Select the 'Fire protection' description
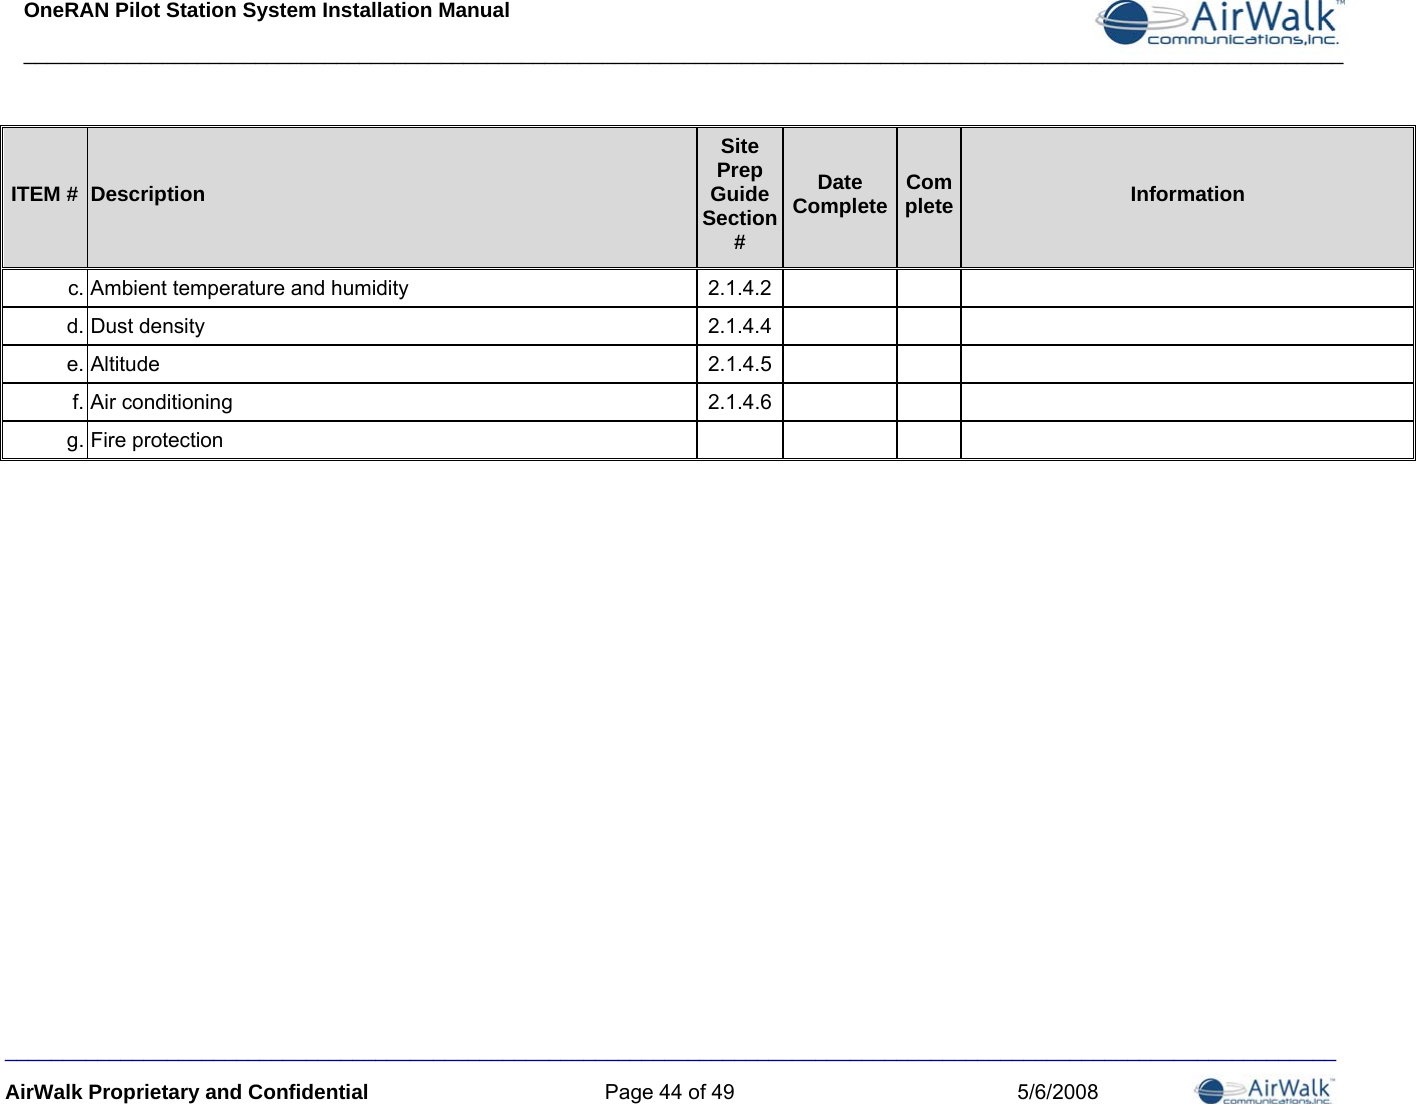Image resolution: width=1416 pixels, height=1104 pixels. coord(157,440)
